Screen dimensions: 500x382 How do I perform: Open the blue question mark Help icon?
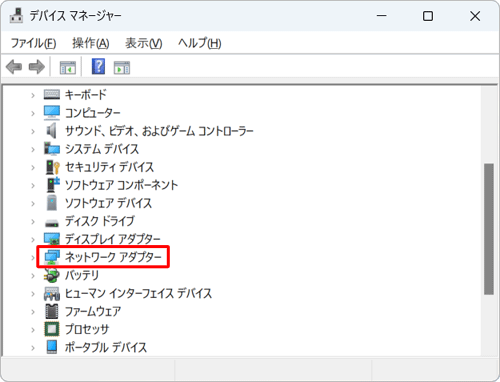[x=98, y=66]
